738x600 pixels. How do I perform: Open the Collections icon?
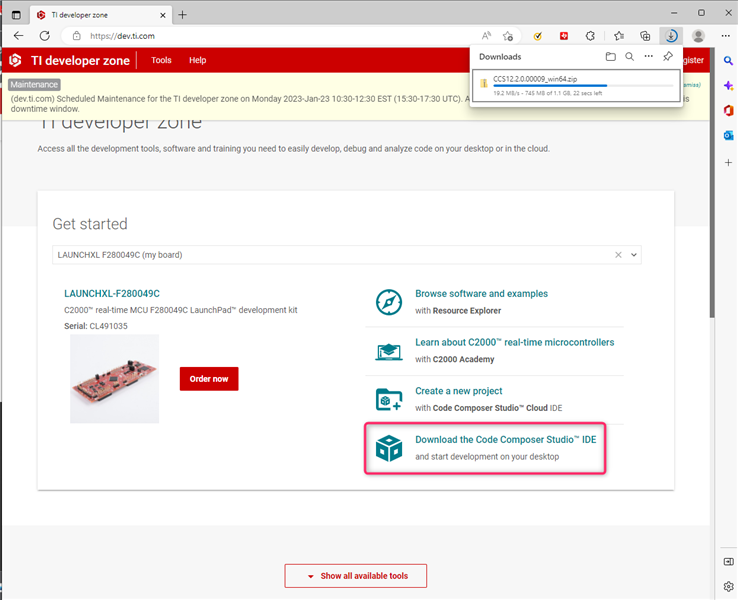(x=645, y=36)
